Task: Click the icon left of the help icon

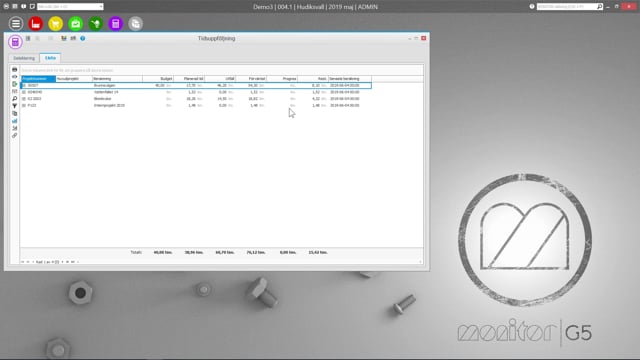Action: pos(73,38)
